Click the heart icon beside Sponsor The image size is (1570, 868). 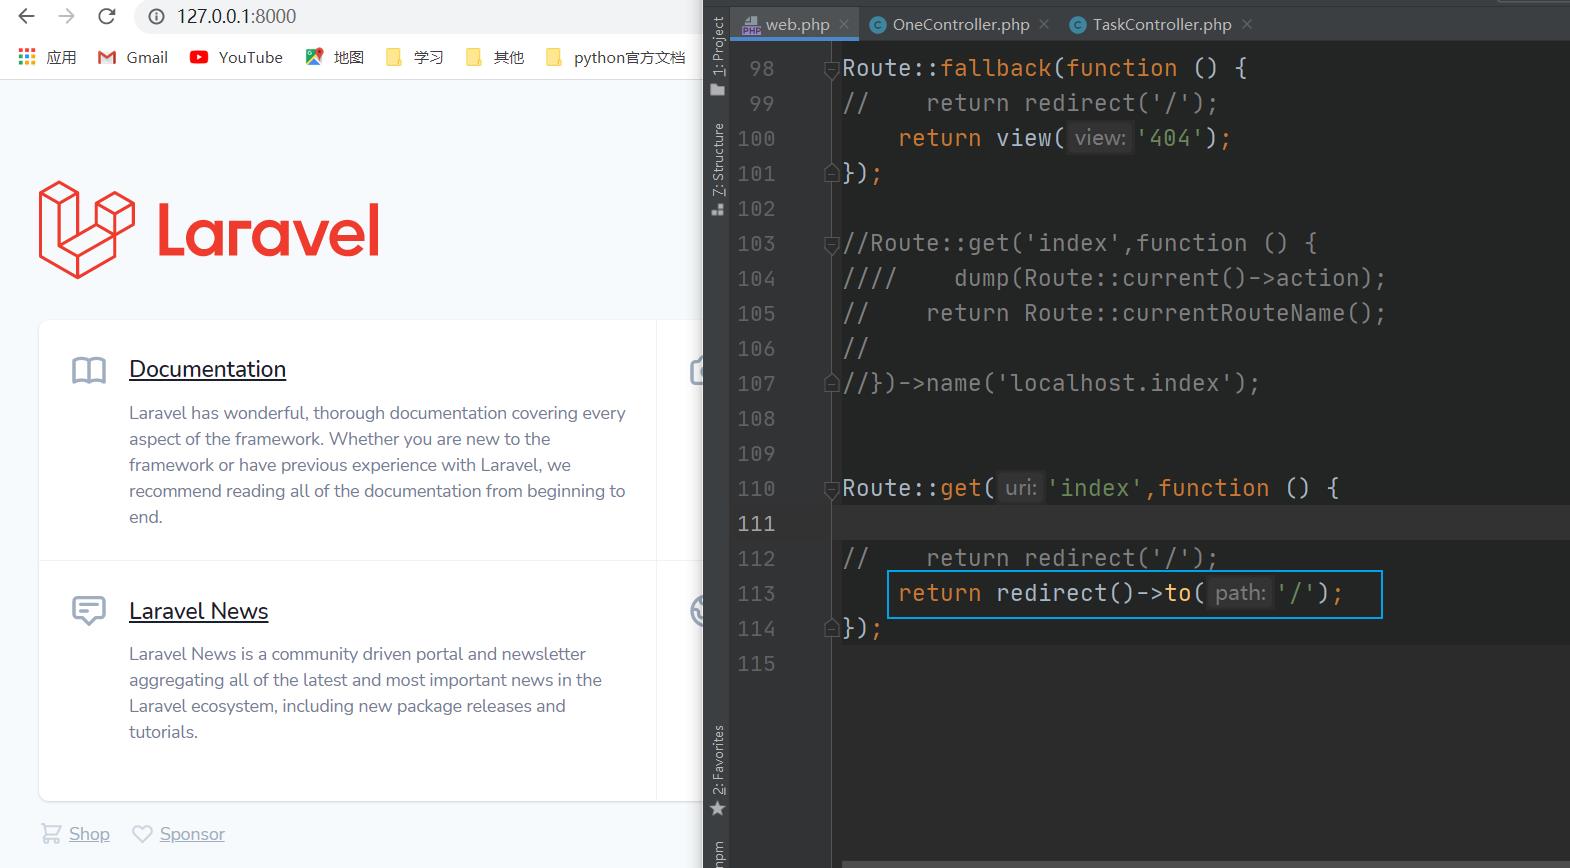[x=143, y=833]
